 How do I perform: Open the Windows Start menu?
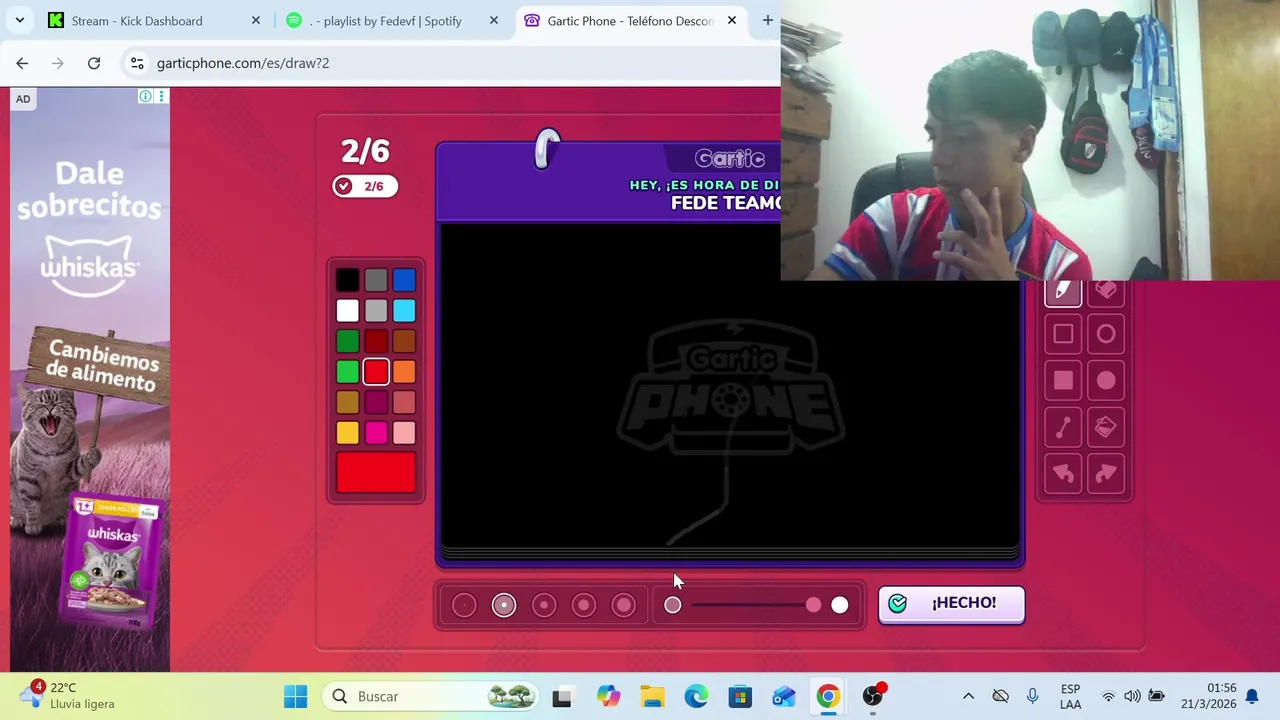click(x=296, y=697)
